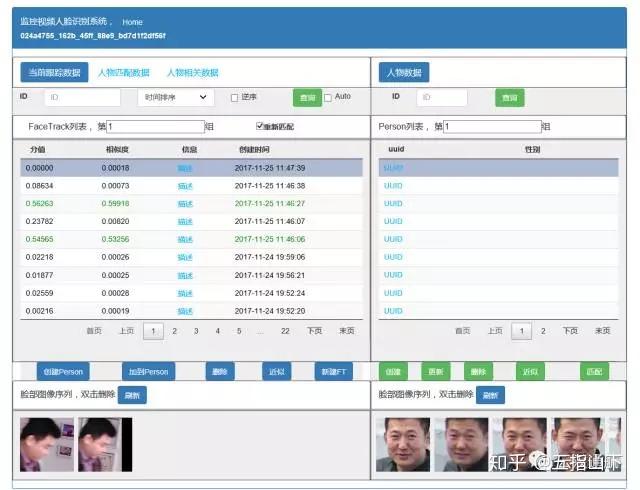Image resolution: width=640 pixels, height=490 pixels.
Task: Open 描述 link for 19:59:06 row
Action: pos(185,257)
